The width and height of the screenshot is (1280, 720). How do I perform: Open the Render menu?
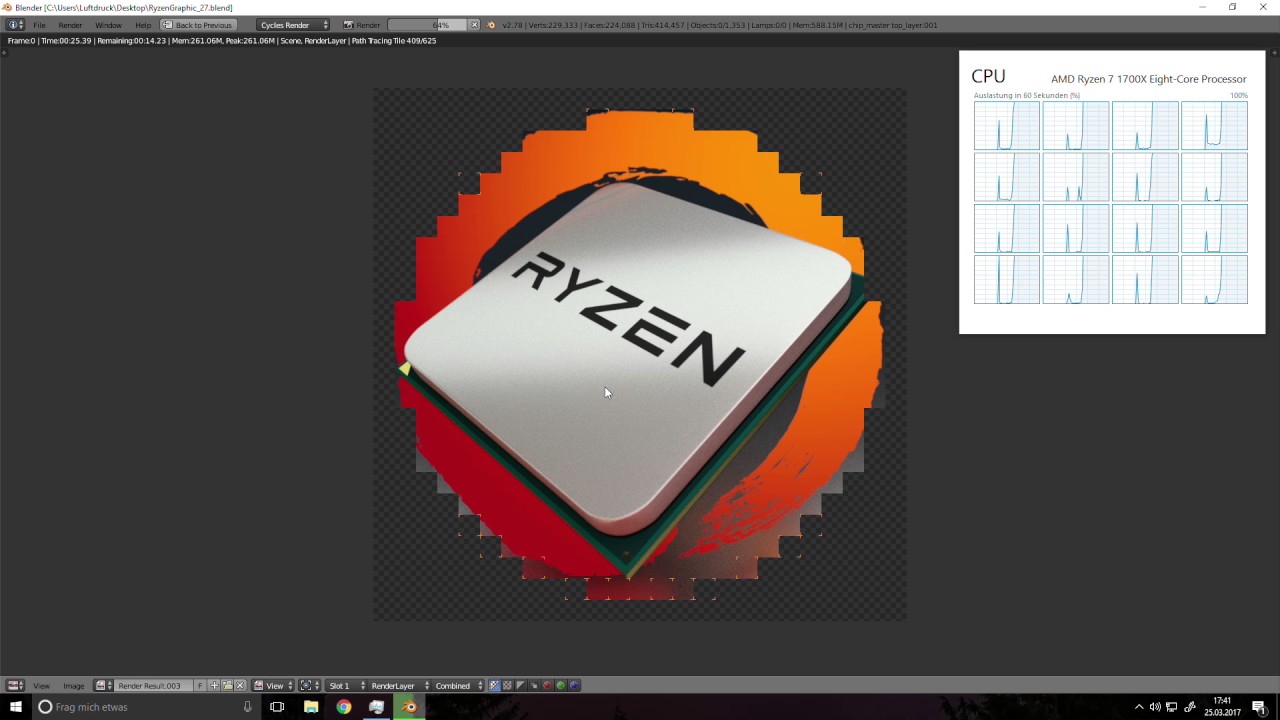click(x=70, y=25)
